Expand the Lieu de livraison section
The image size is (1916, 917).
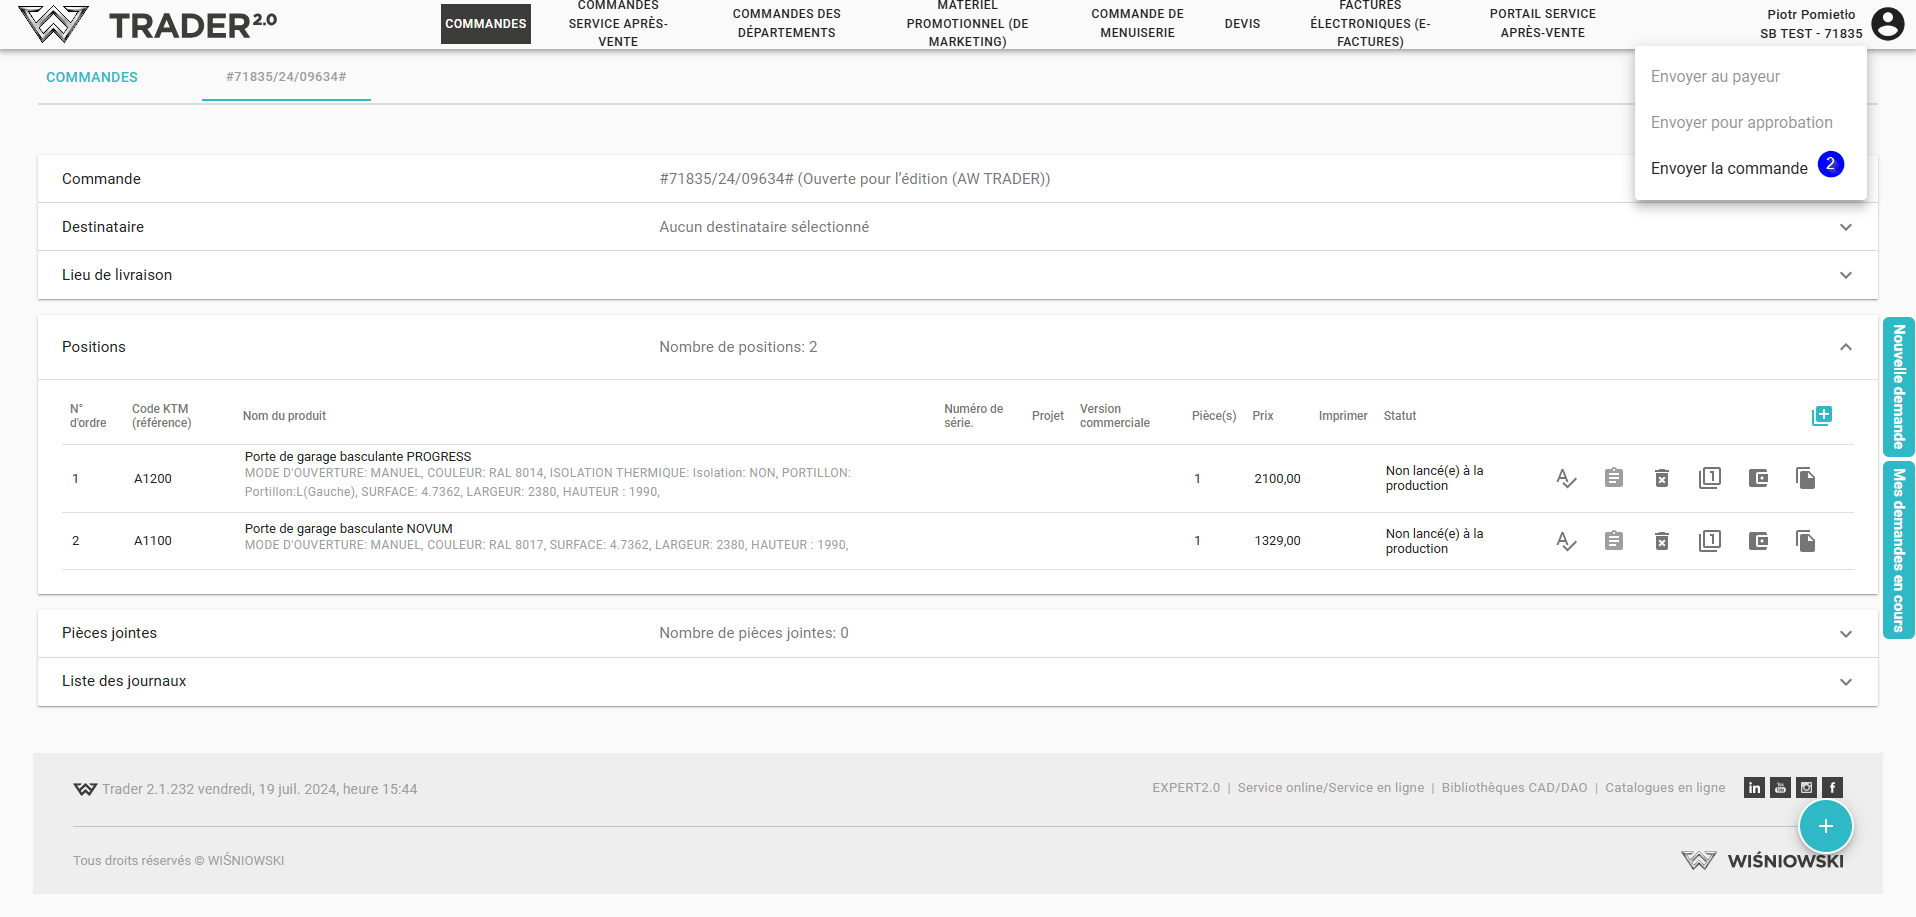tap(1845, 275)
